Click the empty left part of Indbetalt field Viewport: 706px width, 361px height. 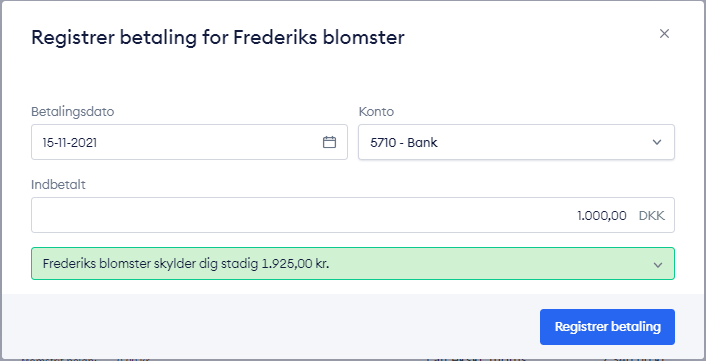coord(225,215)
